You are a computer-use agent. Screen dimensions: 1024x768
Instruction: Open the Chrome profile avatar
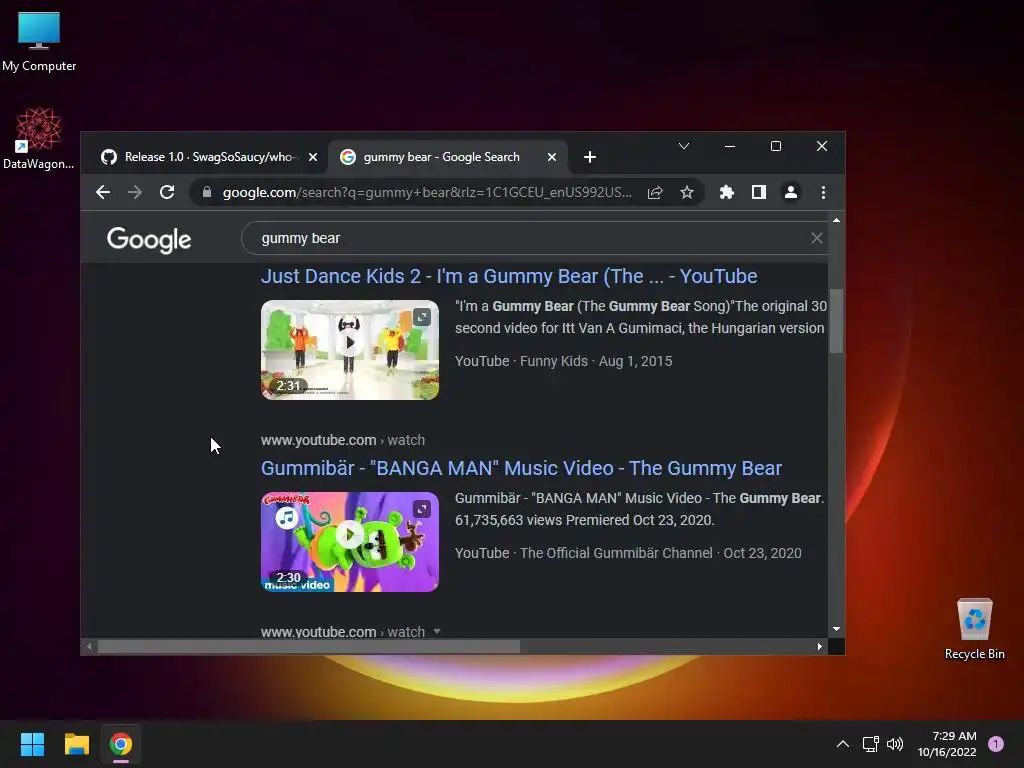point(791,192)
